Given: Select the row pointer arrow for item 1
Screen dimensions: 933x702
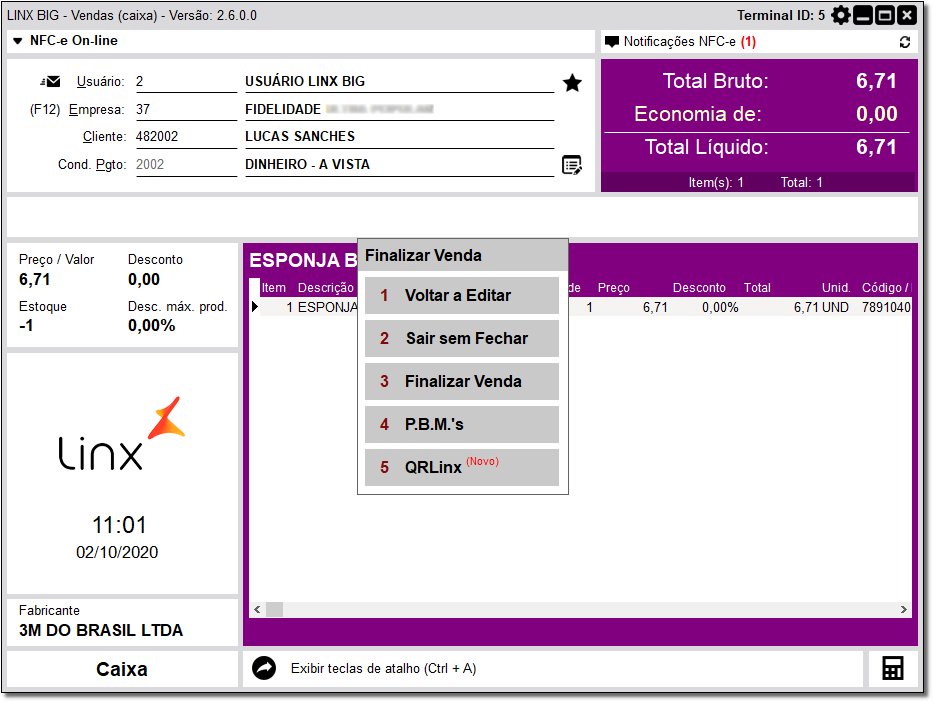Looking at the screenshot, I should 255,307.
